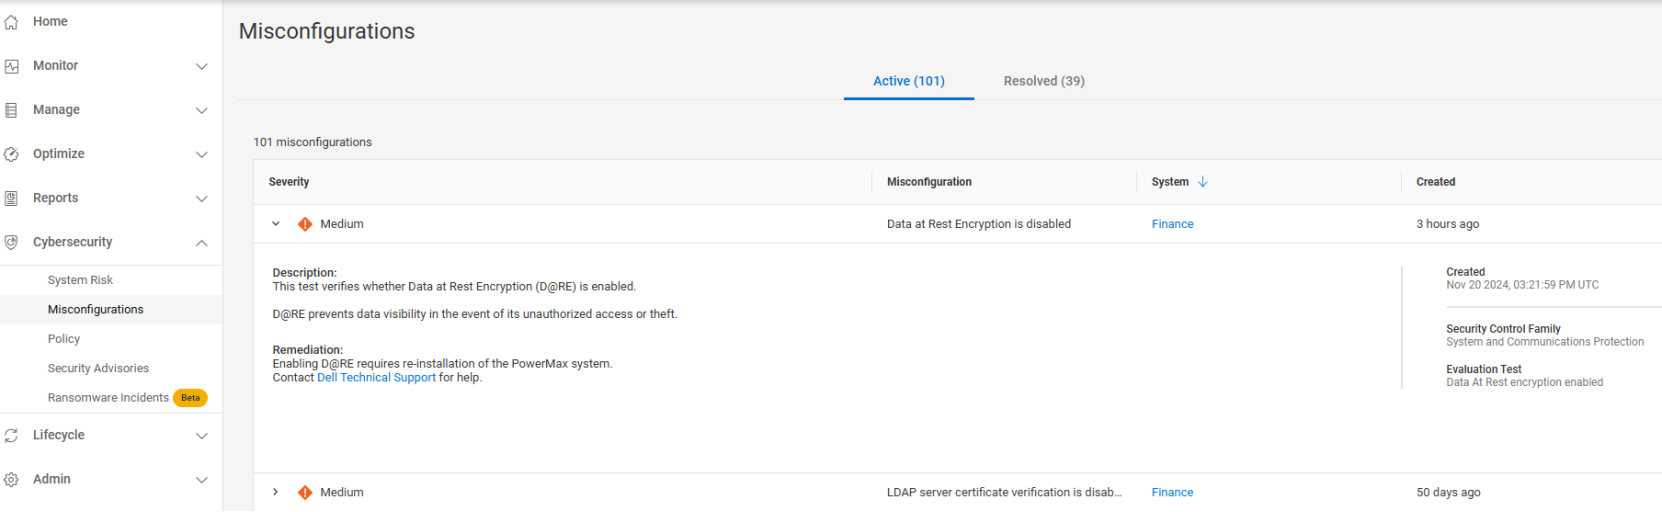Open Ransomware Incidents in sidebar

pyautogui.click(x=108, y=398)
